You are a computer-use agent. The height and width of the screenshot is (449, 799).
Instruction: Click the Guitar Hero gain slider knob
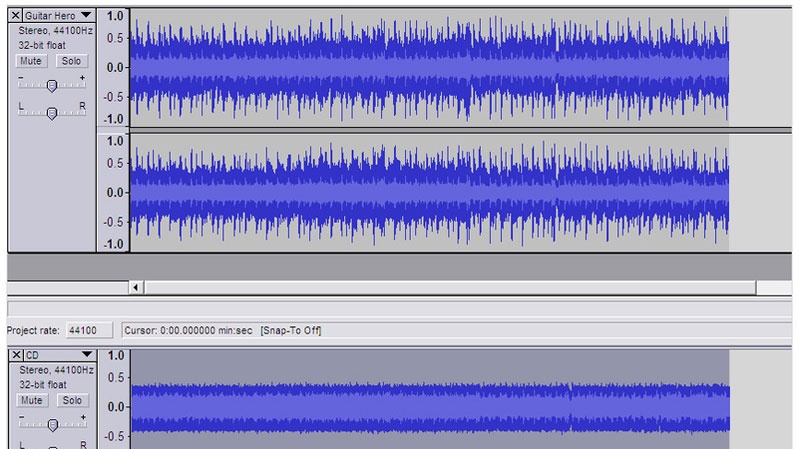coord(52,86)
